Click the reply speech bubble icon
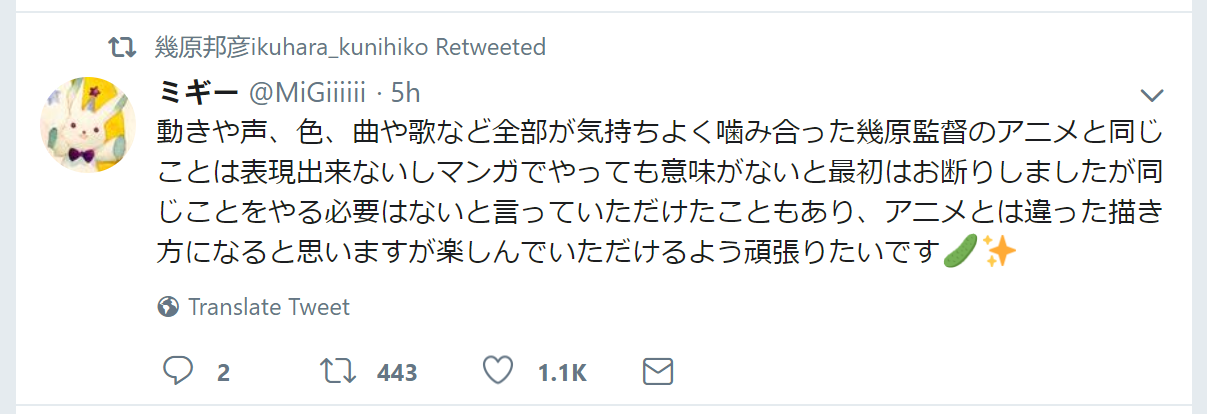The height and width of the screenshot is (414, 1207). pyautogui.click(x=177, y=372)
